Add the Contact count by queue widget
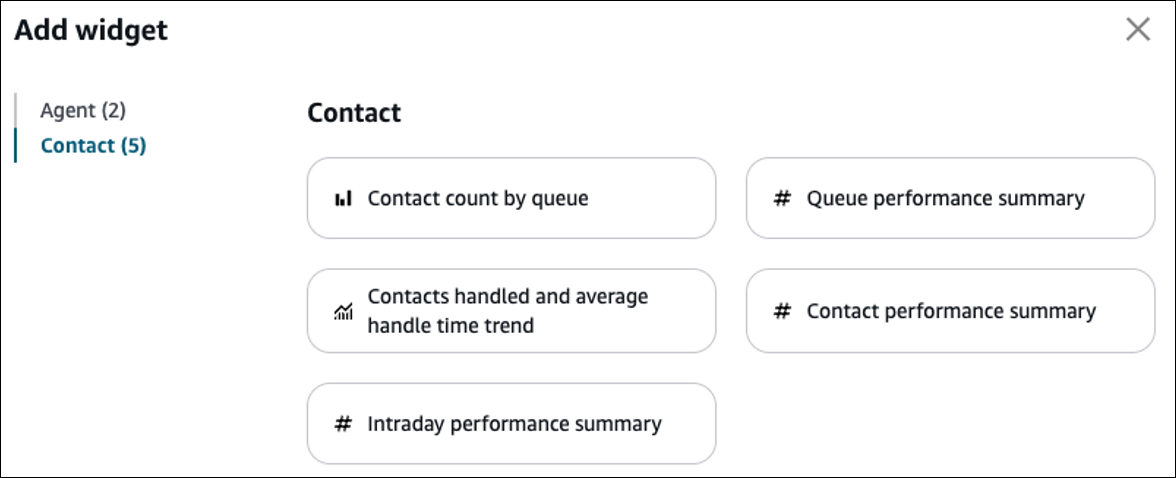This screenshot has width=1176, height=478. [x=511, y=198]
